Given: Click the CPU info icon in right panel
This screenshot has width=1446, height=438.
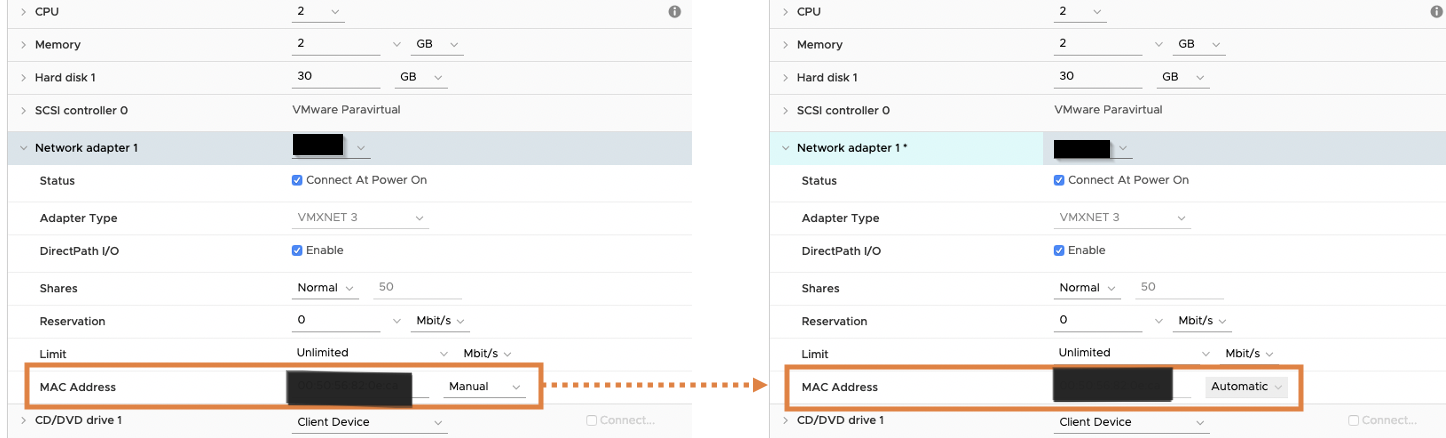Looking at the screenshot, I should (1437, 12).
